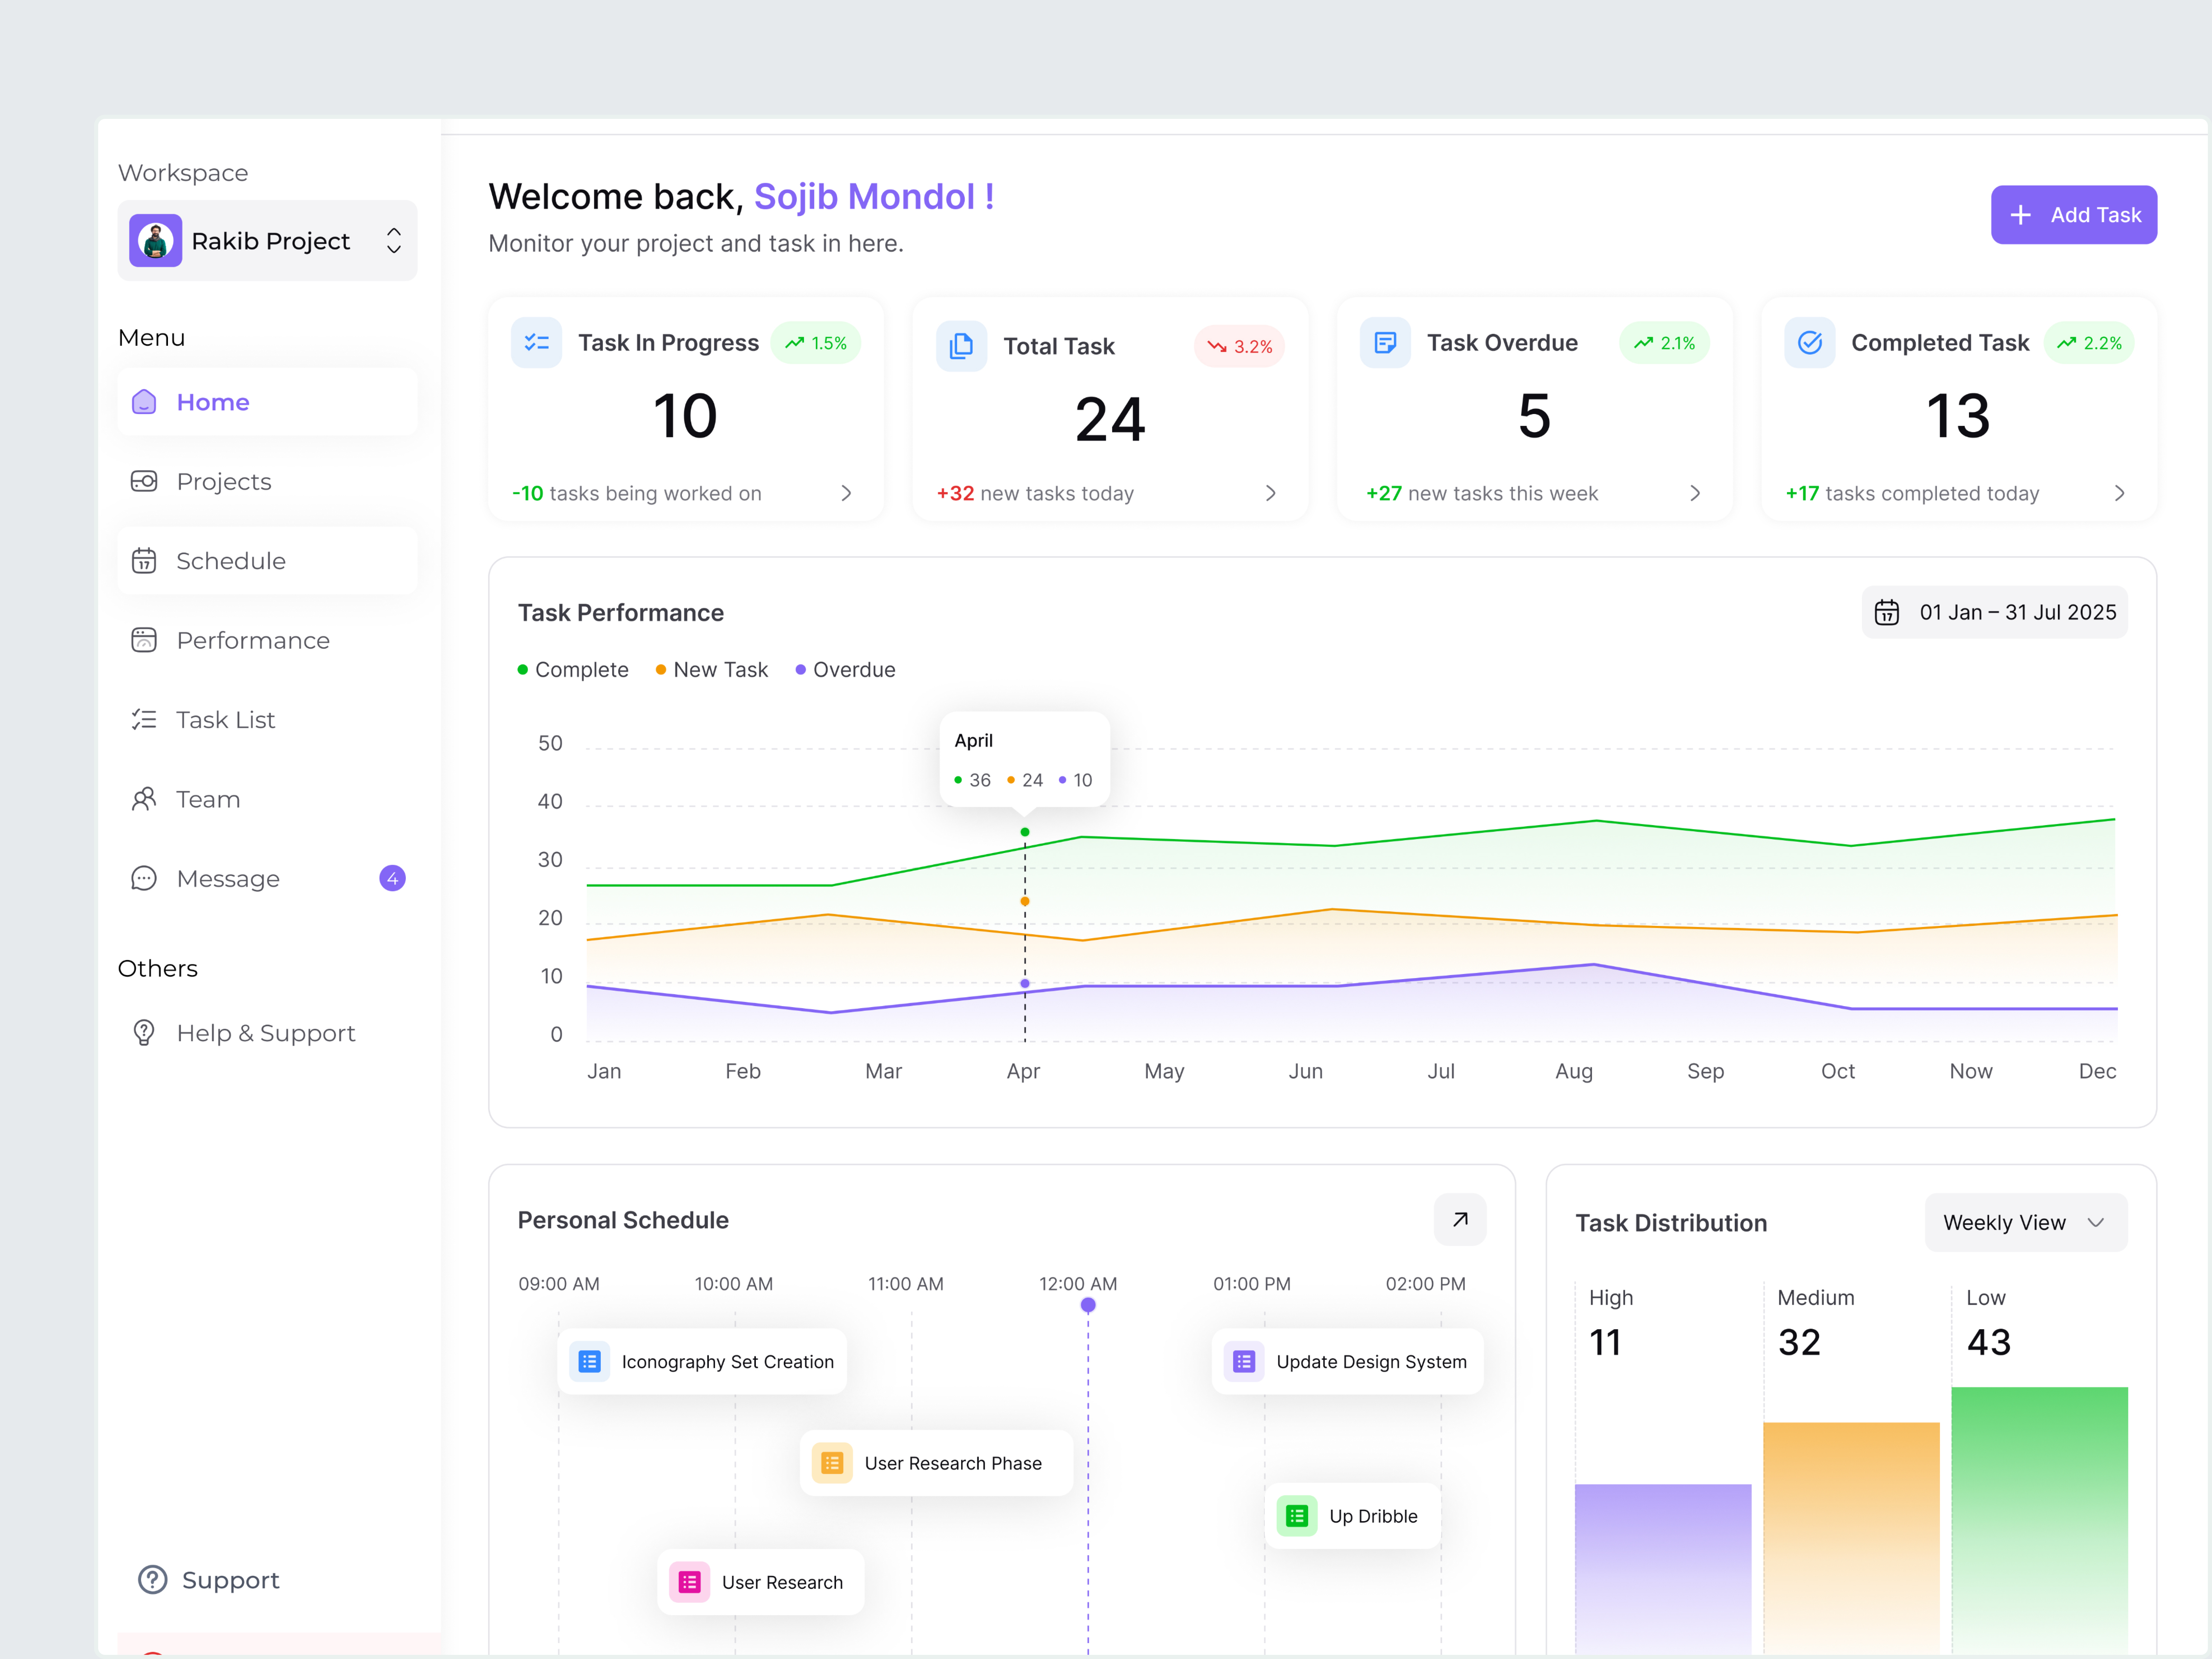Go to Performance menu item
Viewport: 2212px width, 1659px height.
[268, 640]
